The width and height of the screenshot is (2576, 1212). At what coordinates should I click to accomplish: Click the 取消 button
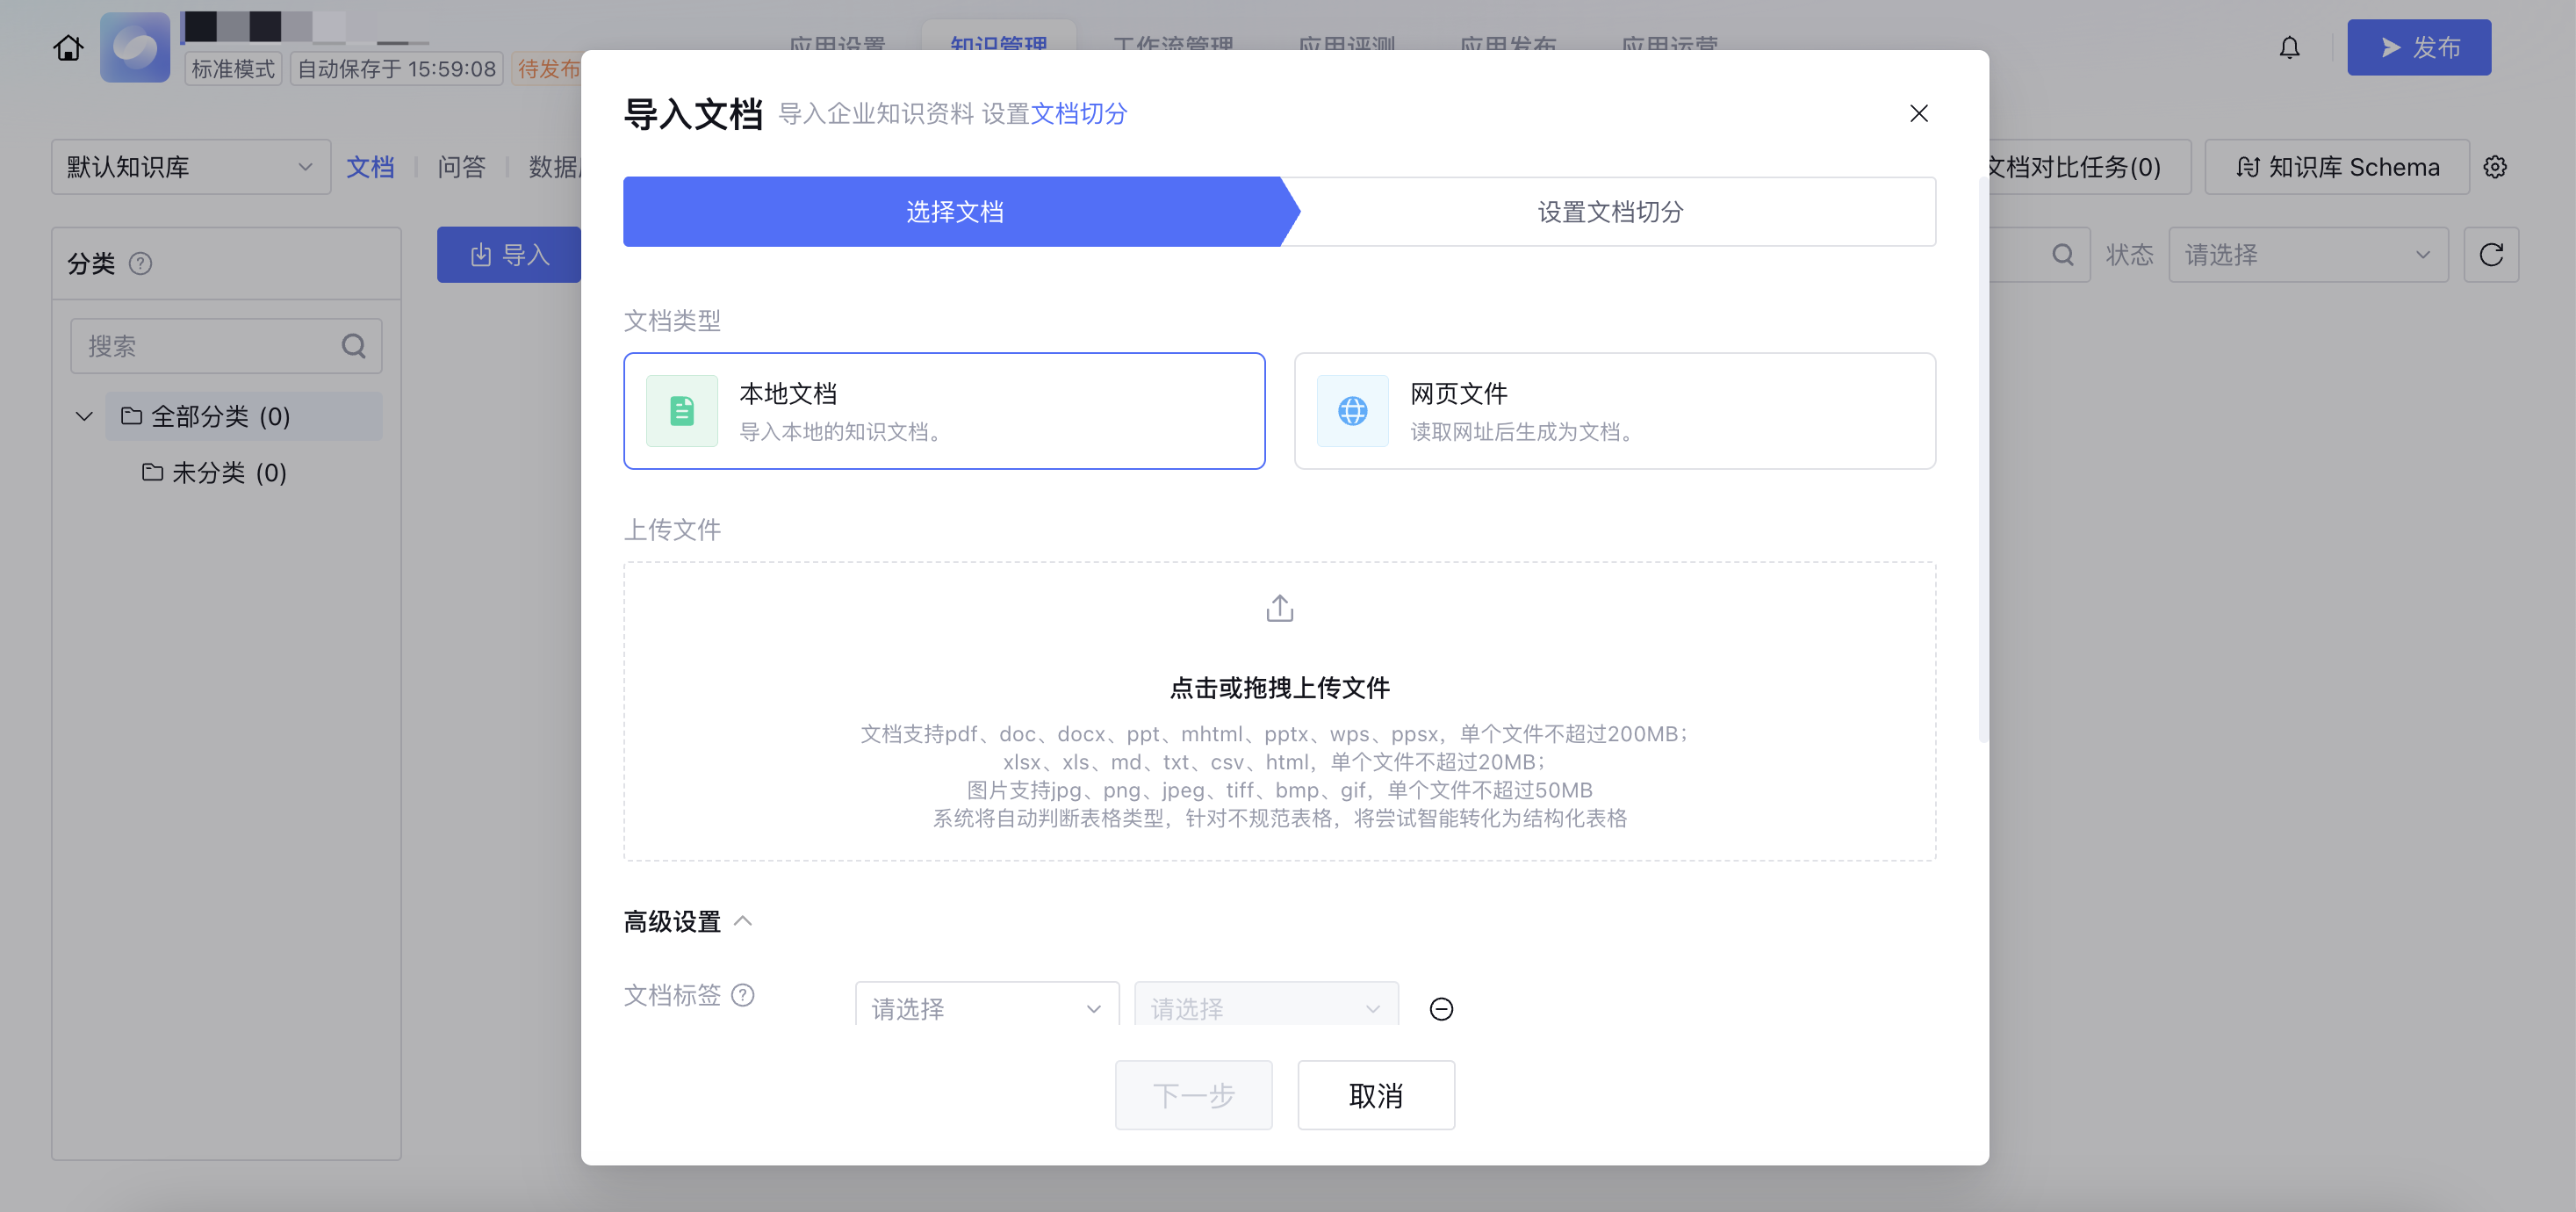pyautogui.click(x=1375, y=1095)
